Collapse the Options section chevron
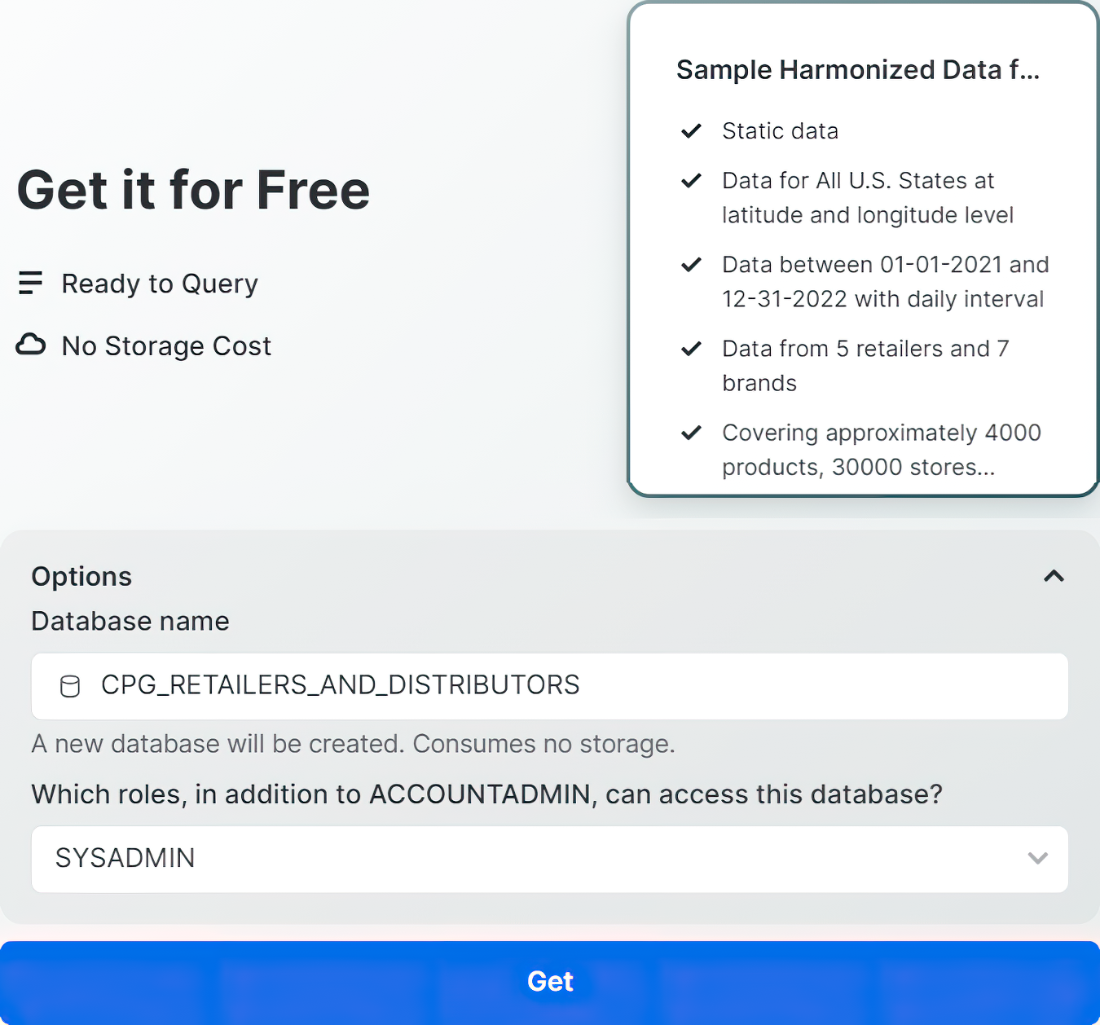The width and height of the screenshot is (1100, 1025). [x=1054, y=577]
